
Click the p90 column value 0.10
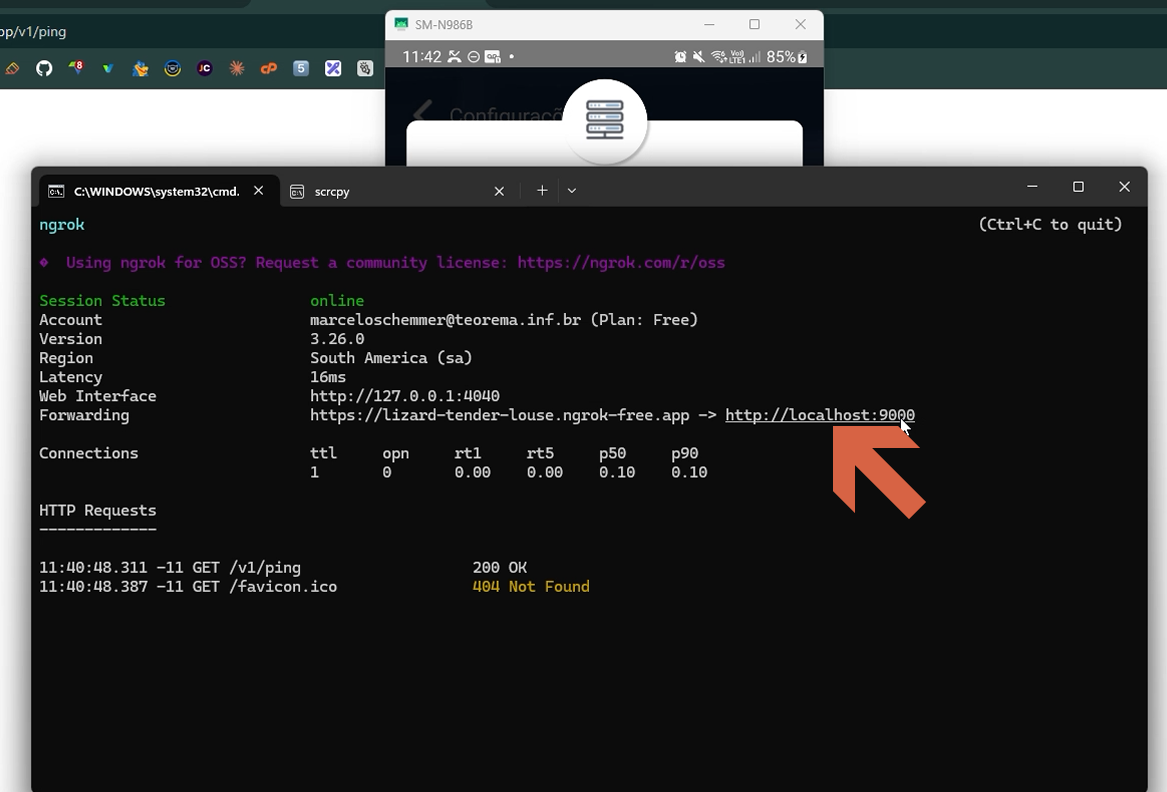coord(689,473)
